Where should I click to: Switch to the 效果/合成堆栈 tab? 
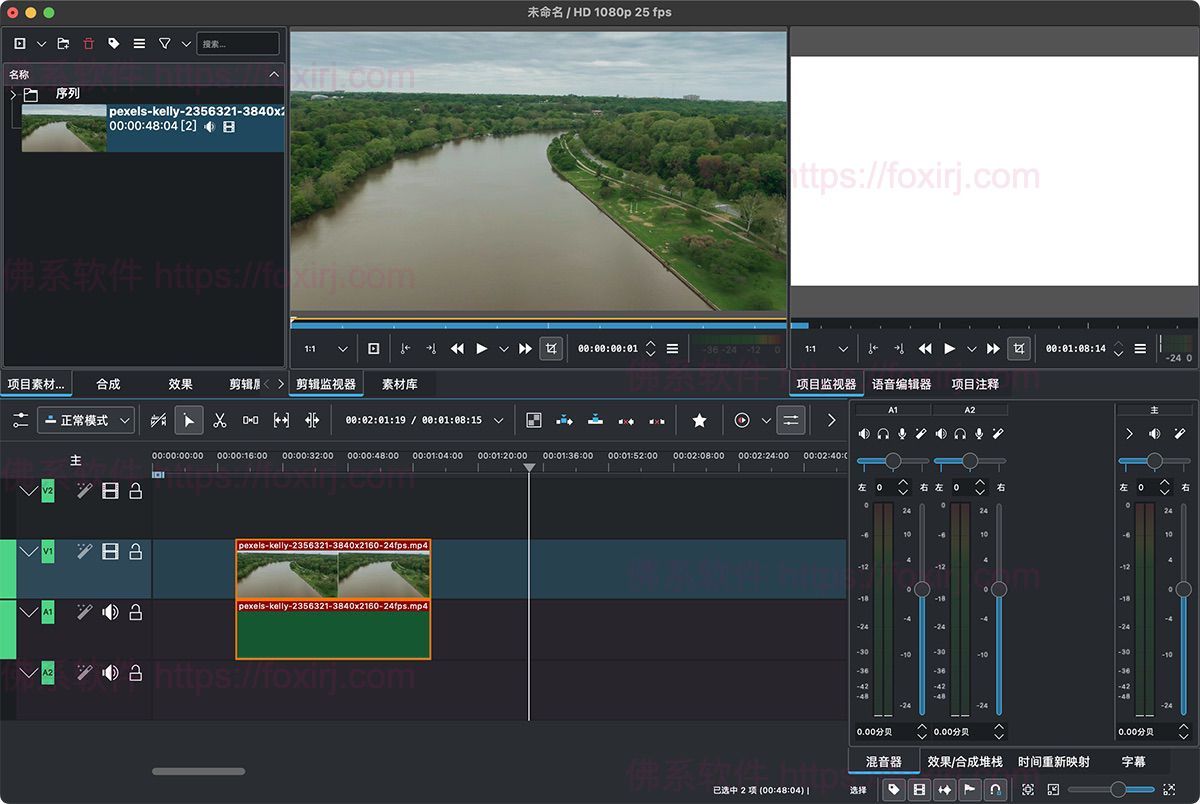[964, 762]
